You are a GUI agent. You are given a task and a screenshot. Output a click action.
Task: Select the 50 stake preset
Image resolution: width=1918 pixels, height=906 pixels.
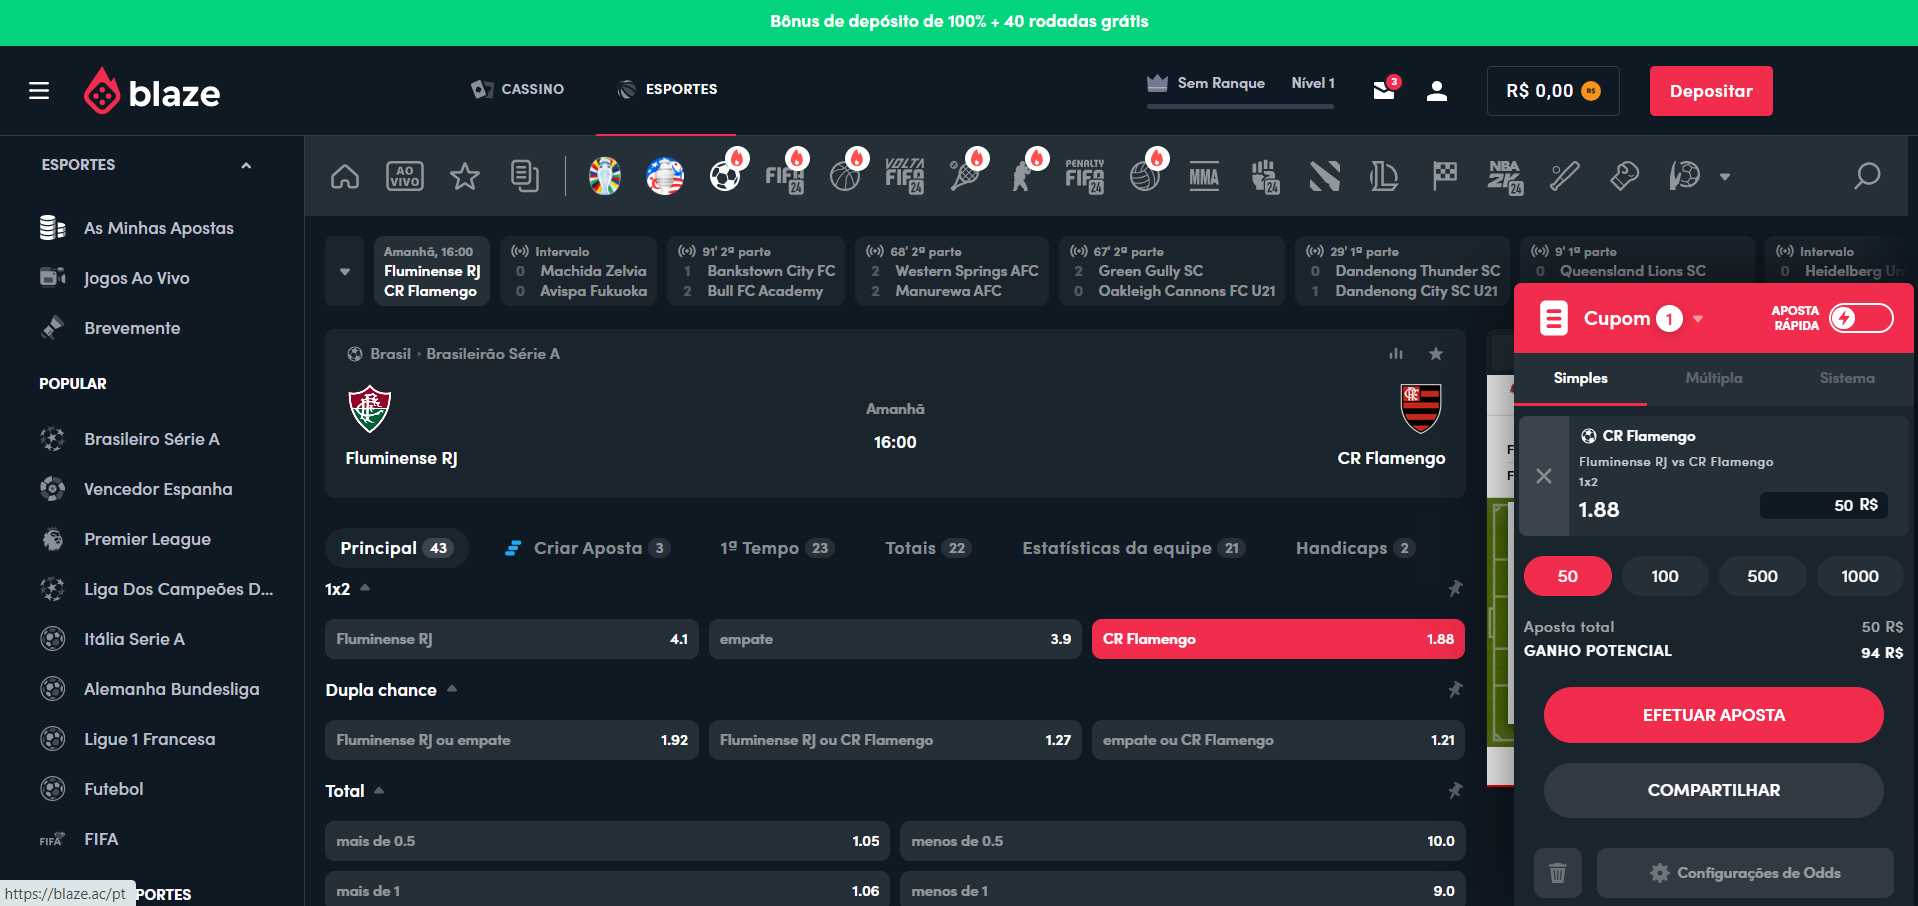tap(1567, 576)
